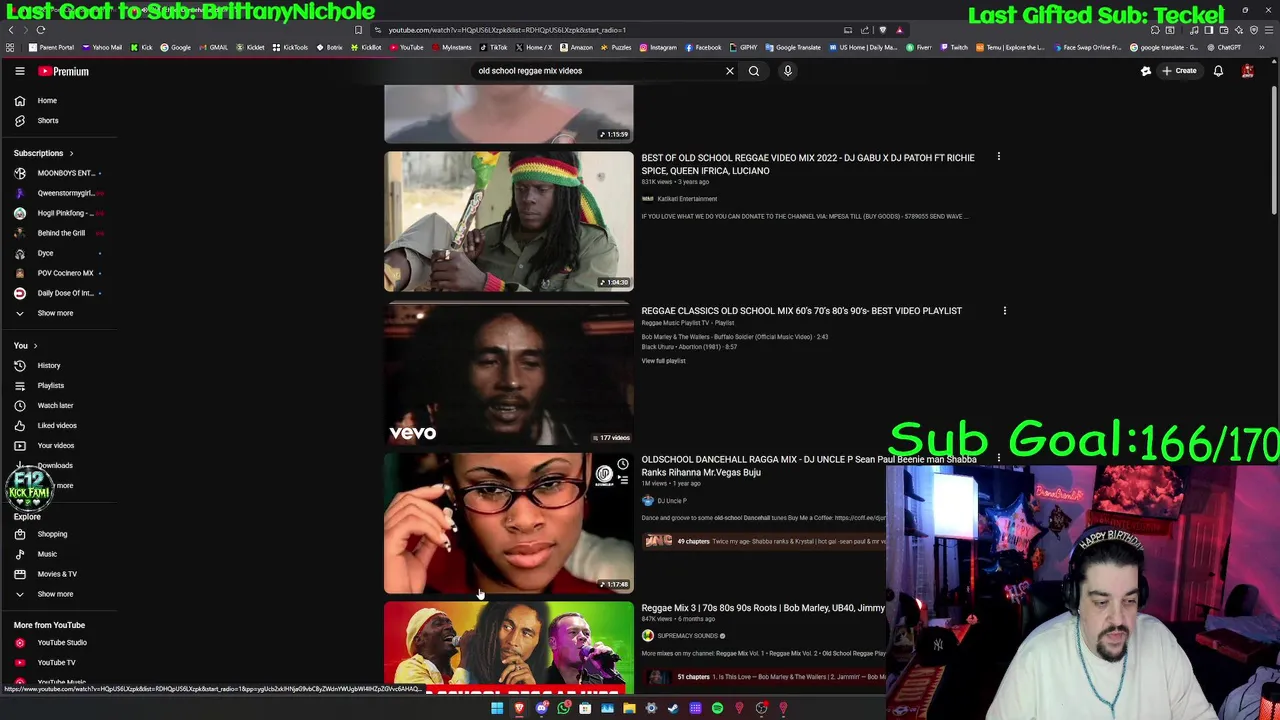Image resolution: width=1280 pixels, height=720 pixels.
Task: Click the Create button
Action: click(x=1180, y=71)
